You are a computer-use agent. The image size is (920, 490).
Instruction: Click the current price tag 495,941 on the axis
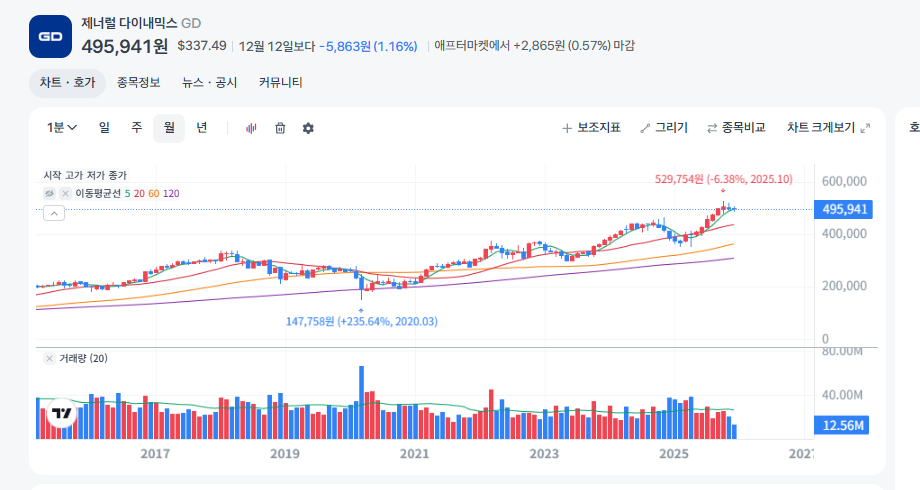tap(843, 209)
